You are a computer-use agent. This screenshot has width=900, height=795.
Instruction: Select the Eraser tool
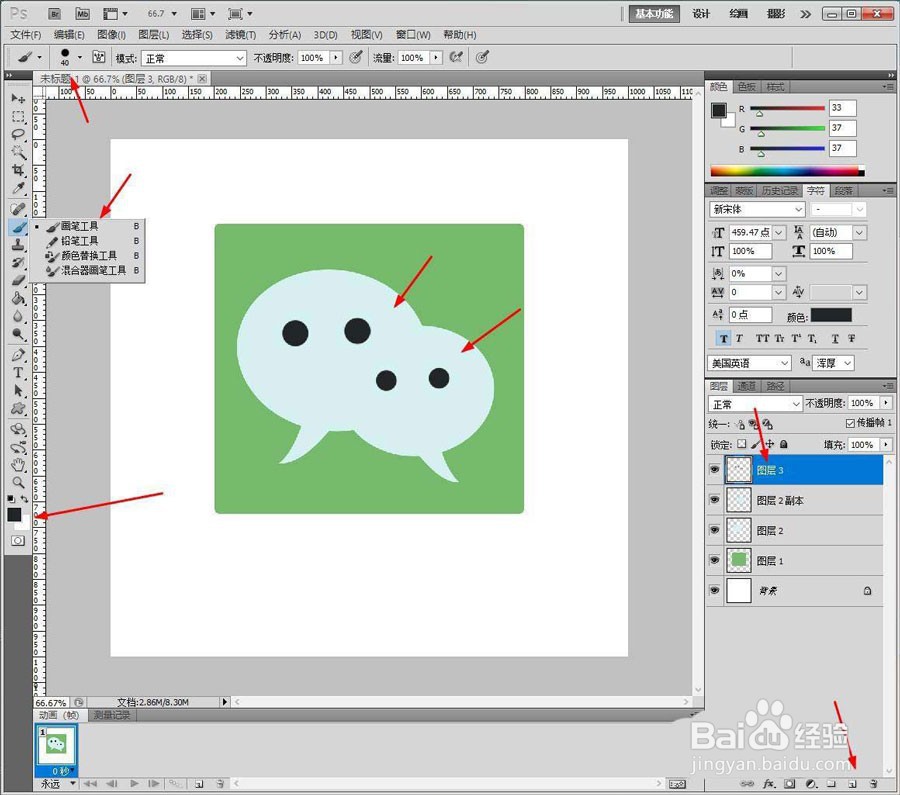[18, 281]
